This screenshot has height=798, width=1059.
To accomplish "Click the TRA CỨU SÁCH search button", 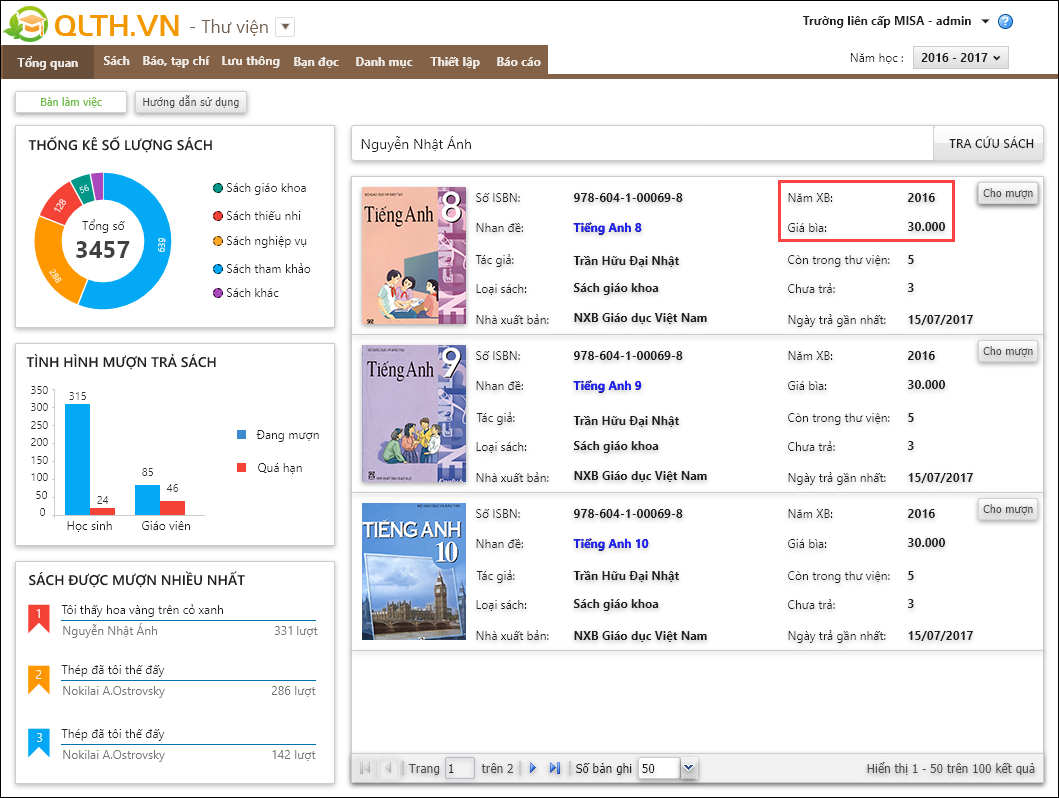I will click(x=990, y=144).
